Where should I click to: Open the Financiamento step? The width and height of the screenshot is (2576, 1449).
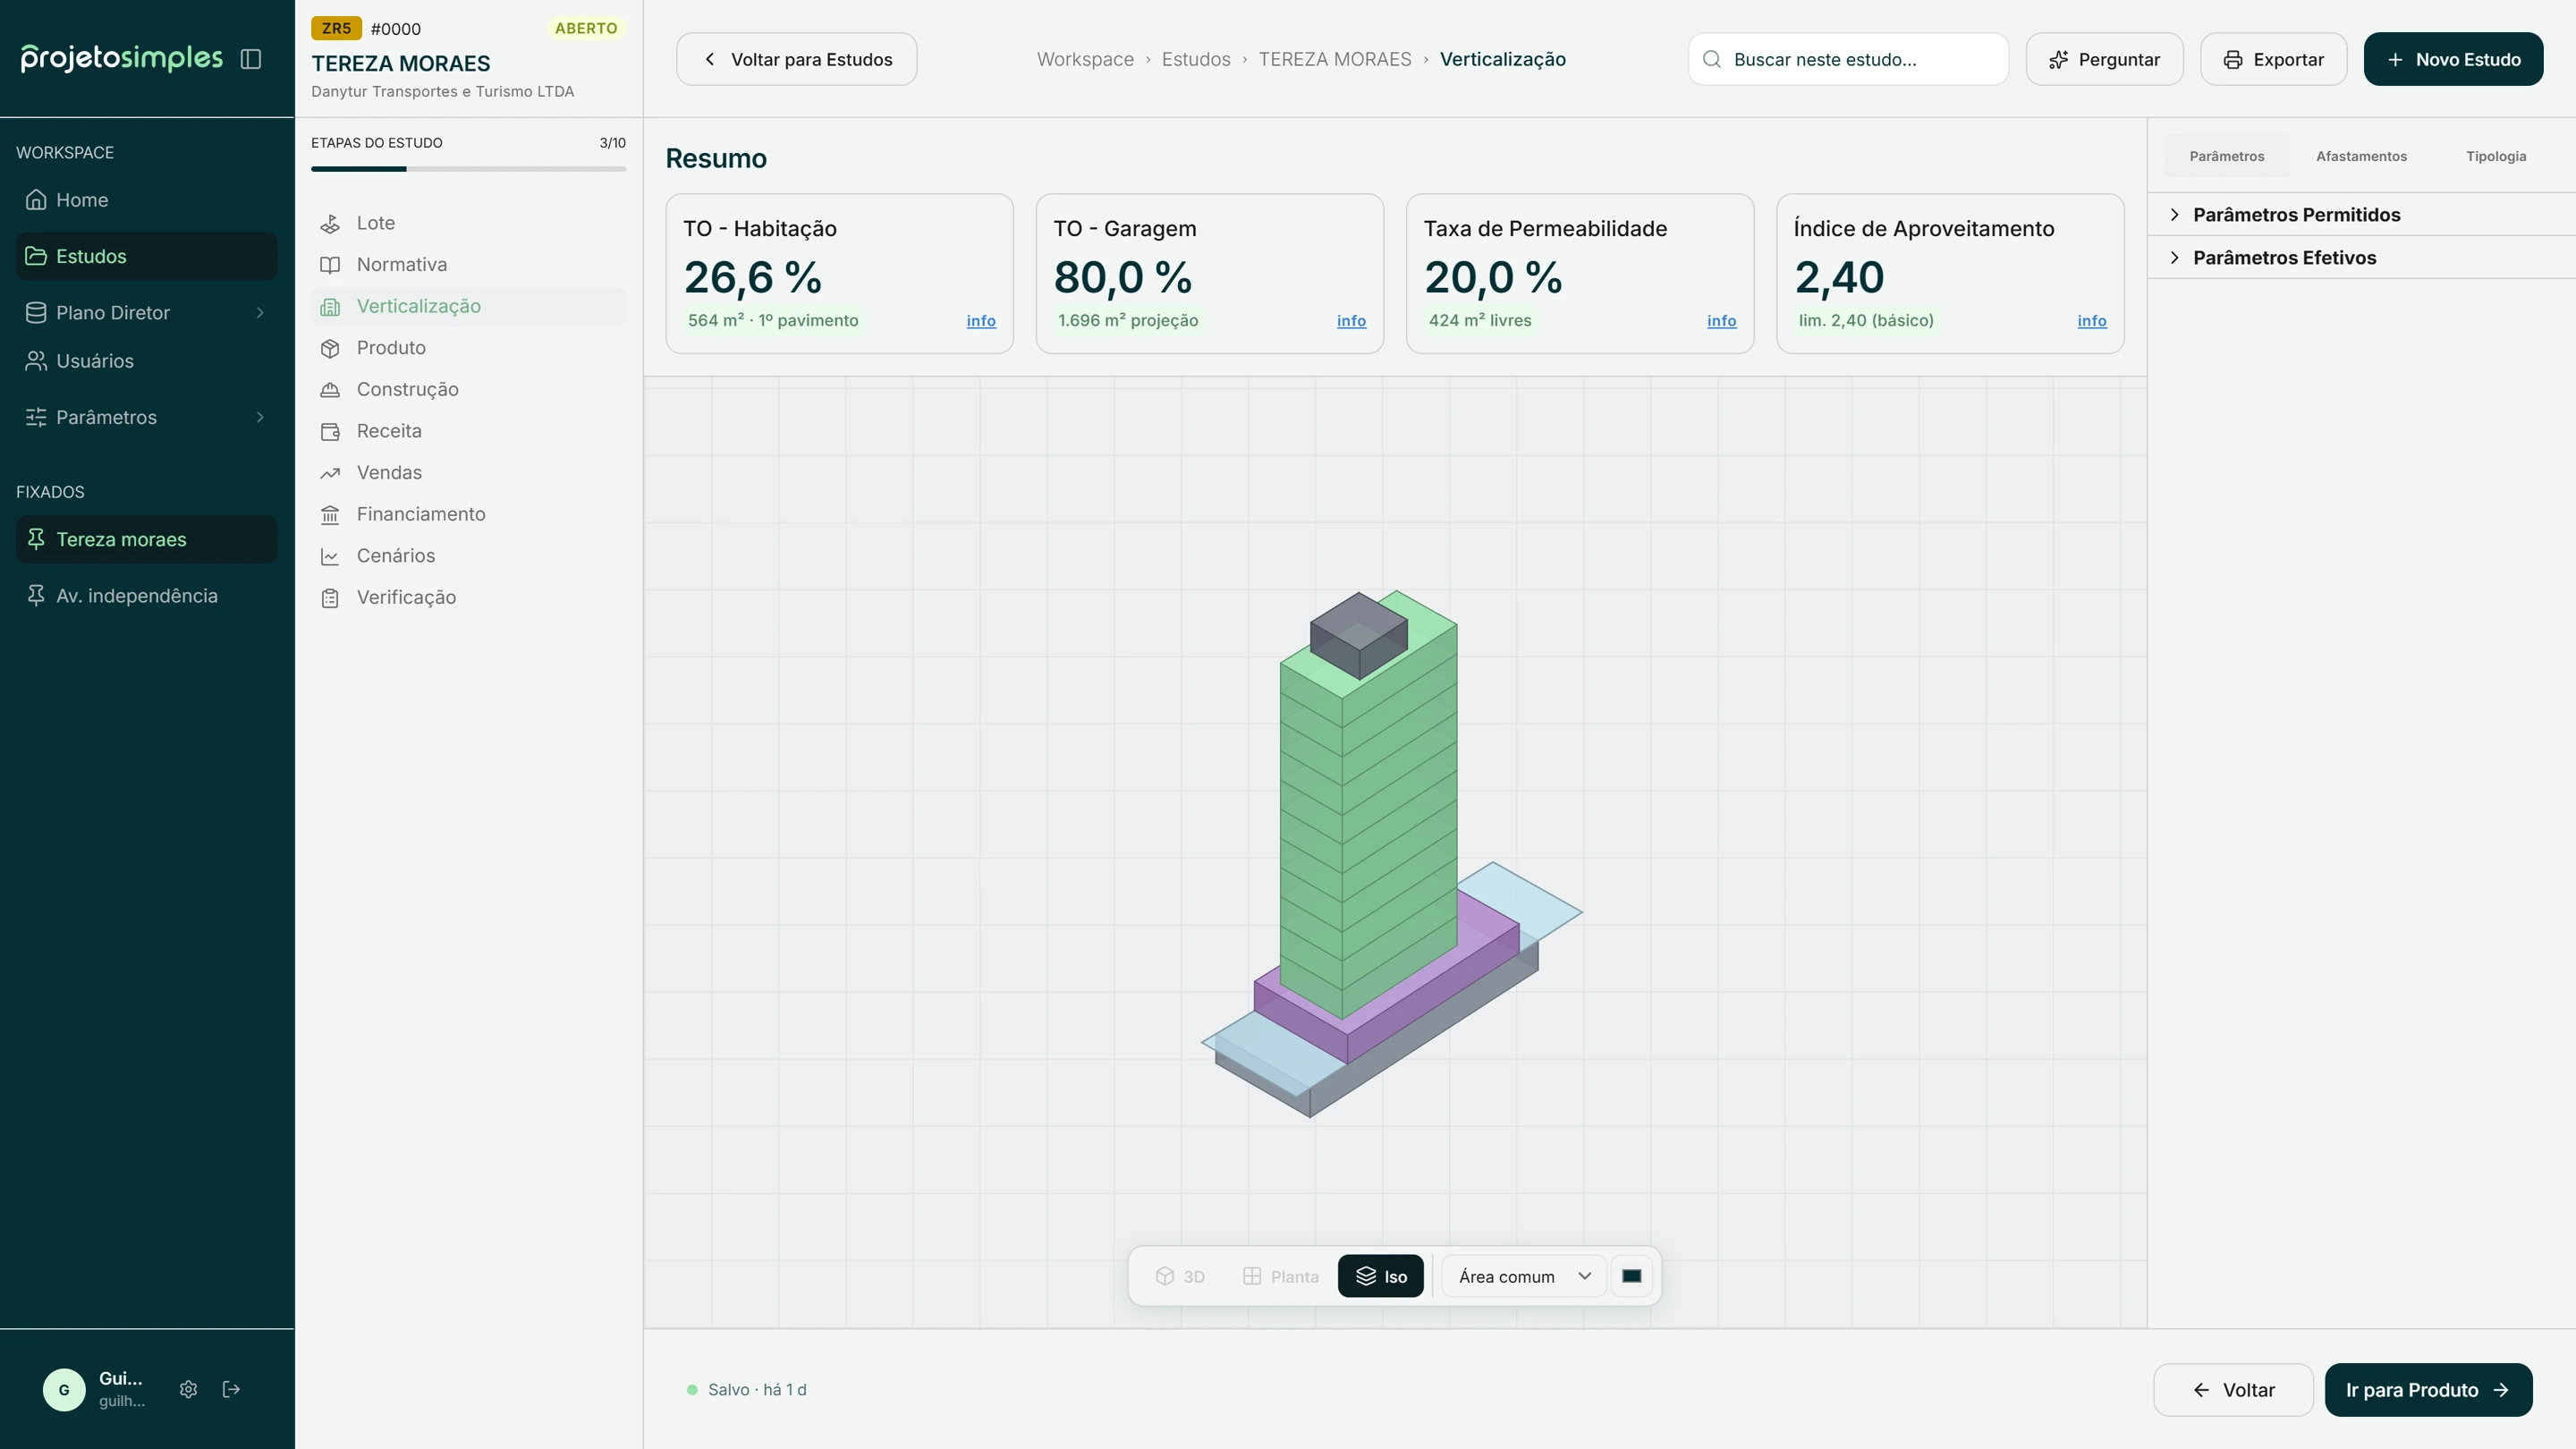pyautogui.click(x=468, y=514)
